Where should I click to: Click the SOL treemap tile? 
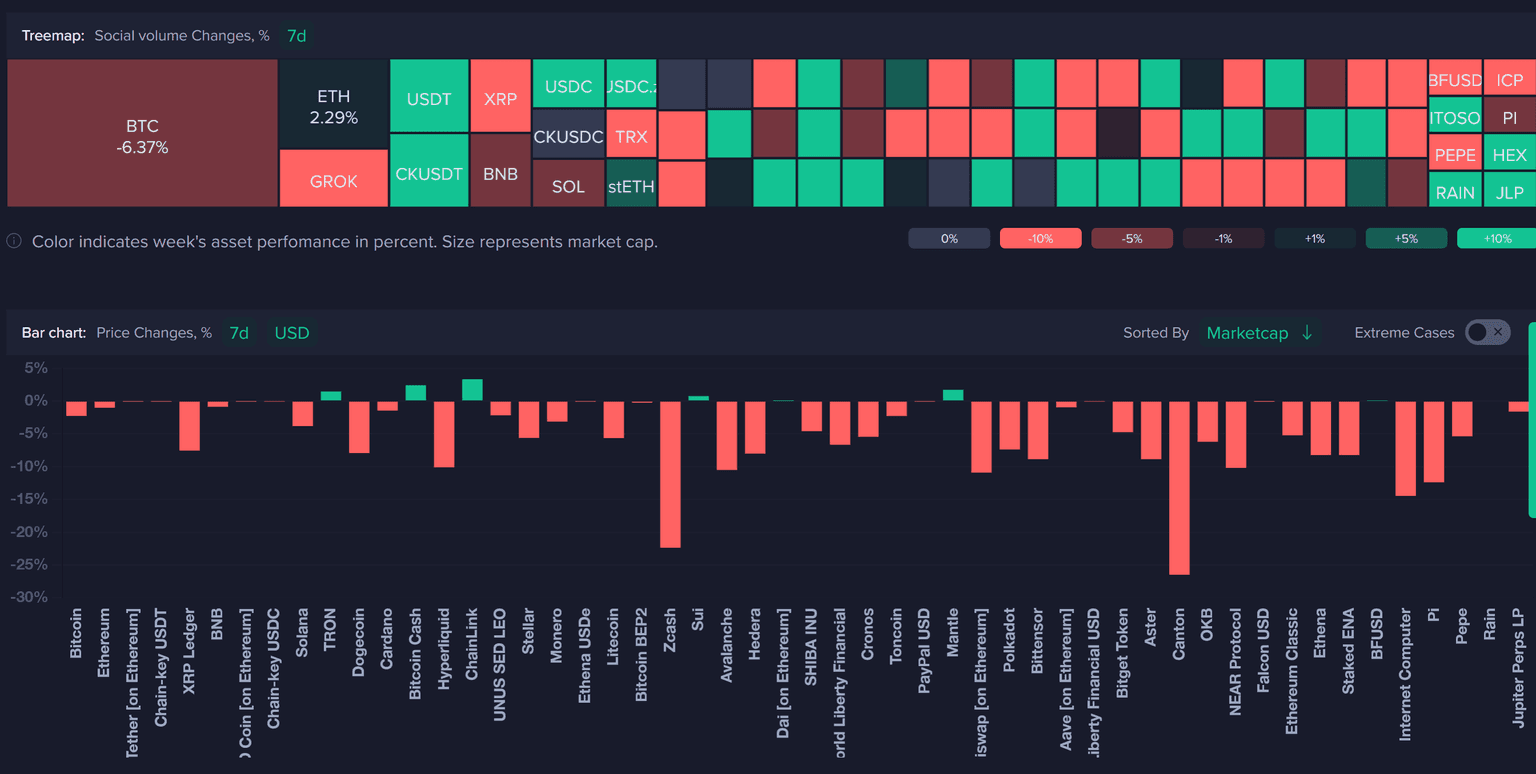[x=568, y=184]
